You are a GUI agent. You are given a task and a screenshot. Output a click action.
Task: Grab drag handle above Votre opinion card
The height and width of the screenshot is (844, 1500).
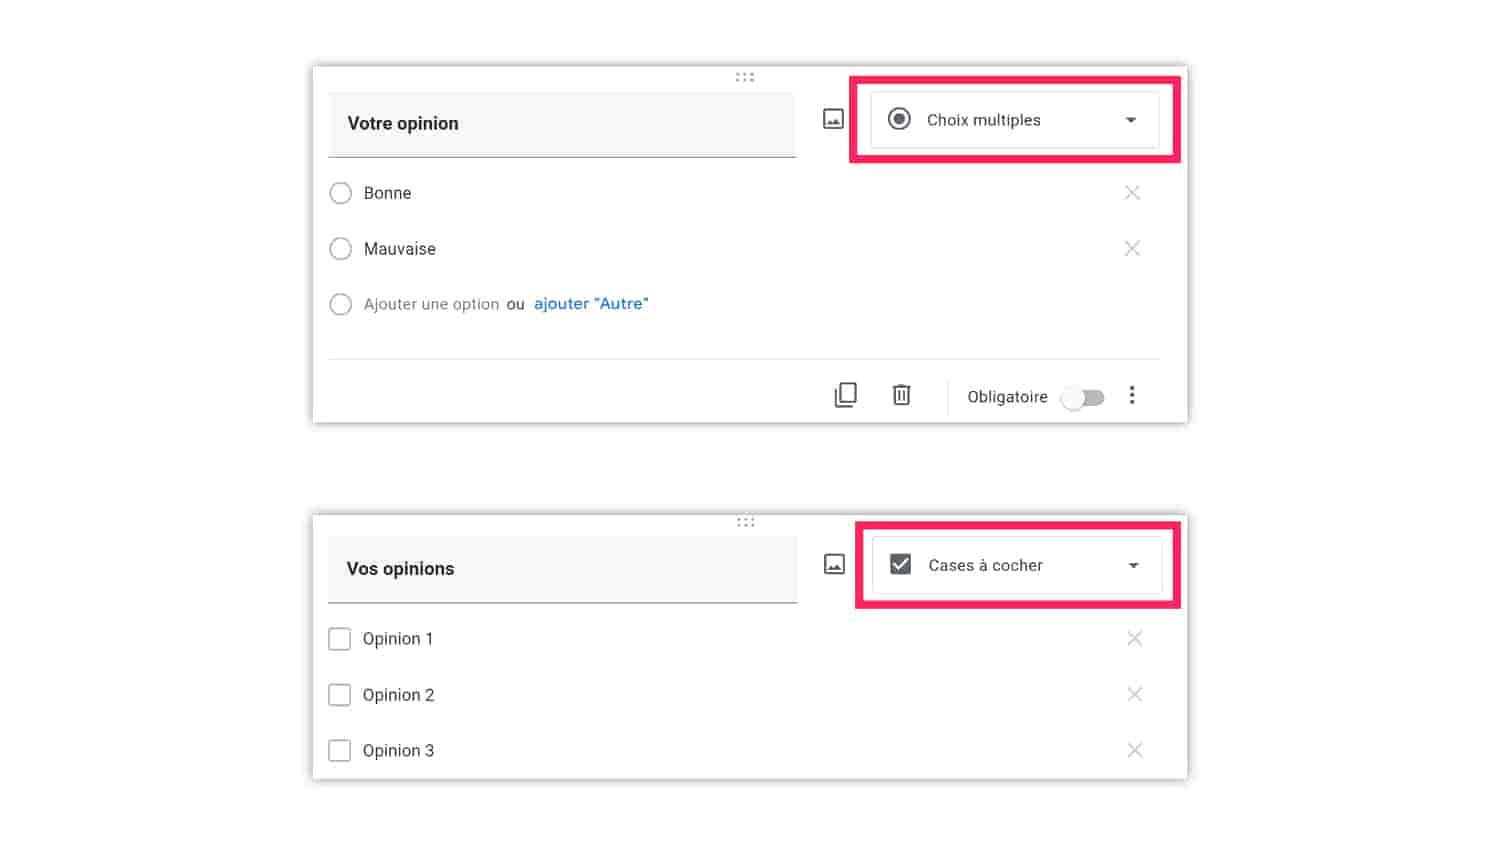[x=745, y=77]
